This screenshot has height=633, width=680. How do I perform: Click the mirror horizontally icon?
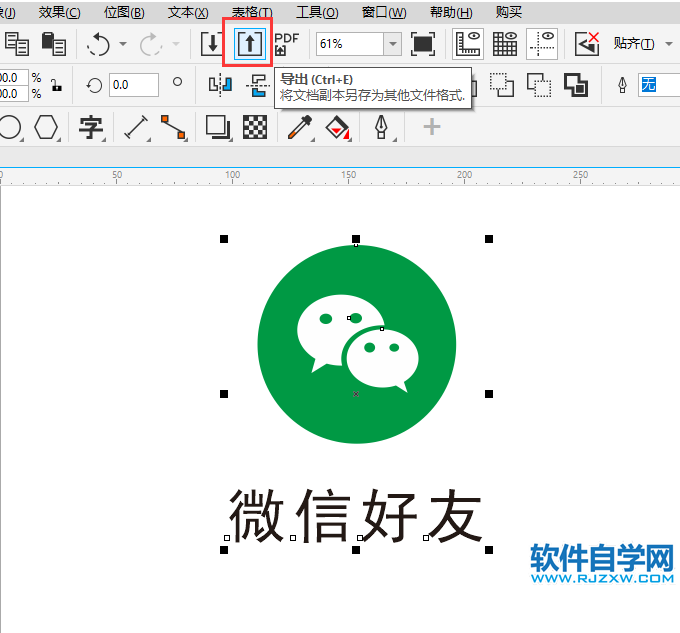coord(220,85)
